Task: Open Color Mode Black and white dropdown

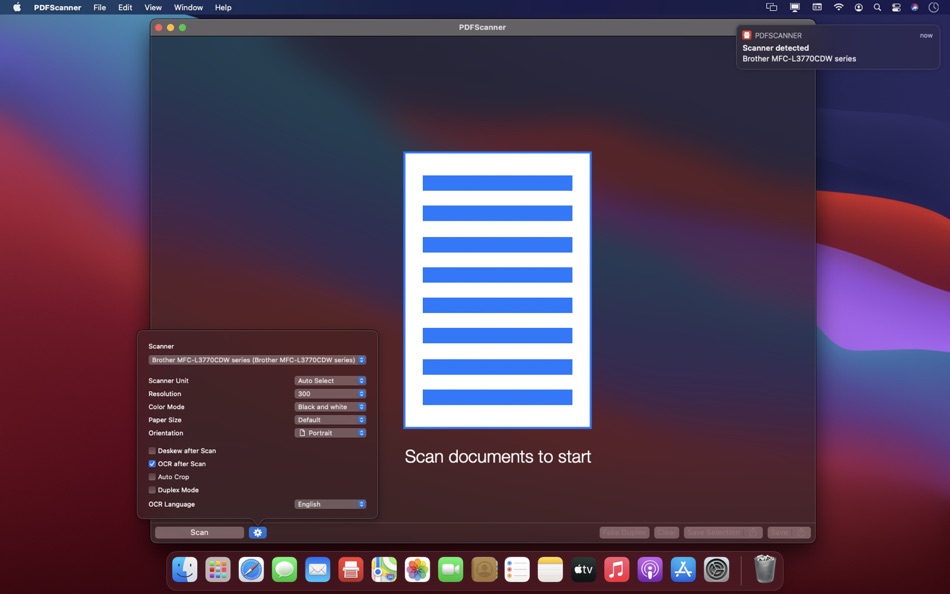Action: [x=330, y=407]
